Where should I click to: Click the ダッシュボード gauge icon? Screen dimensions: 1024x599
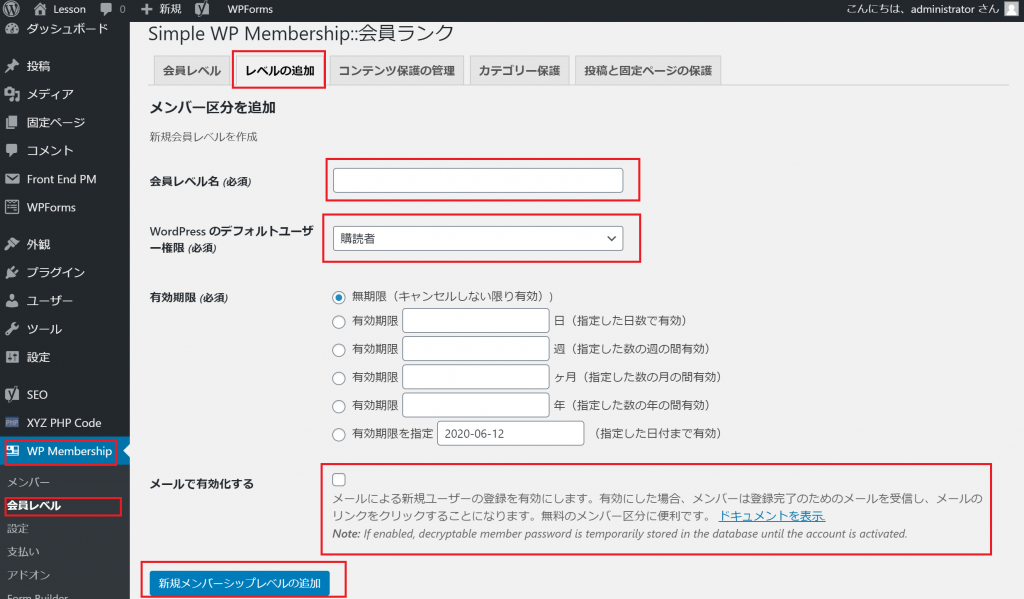[x=12, y=29]
